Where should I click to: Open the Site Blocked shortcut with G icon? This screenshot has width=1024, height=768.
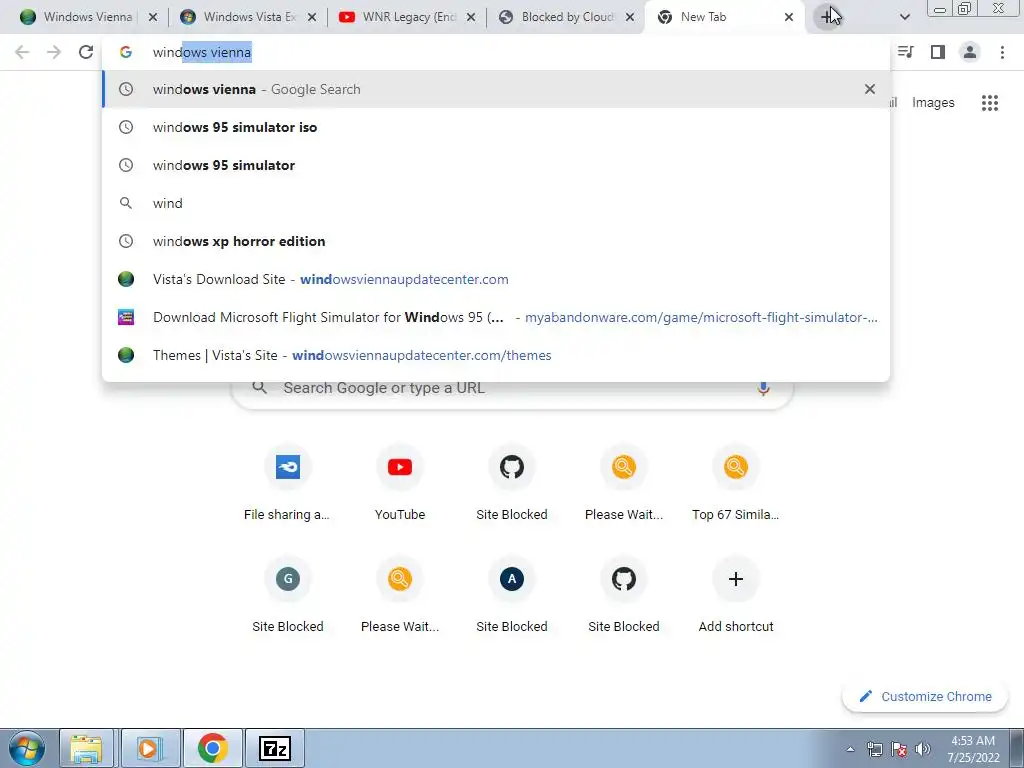[x=287, y=595]
